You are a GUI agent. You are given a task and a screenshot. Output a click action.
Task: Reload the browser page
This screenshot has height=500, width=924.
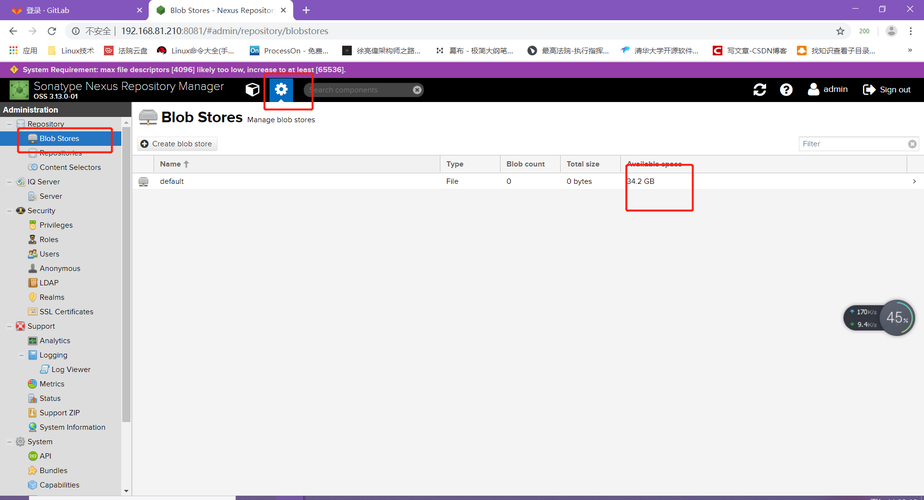tap(52, 31)
